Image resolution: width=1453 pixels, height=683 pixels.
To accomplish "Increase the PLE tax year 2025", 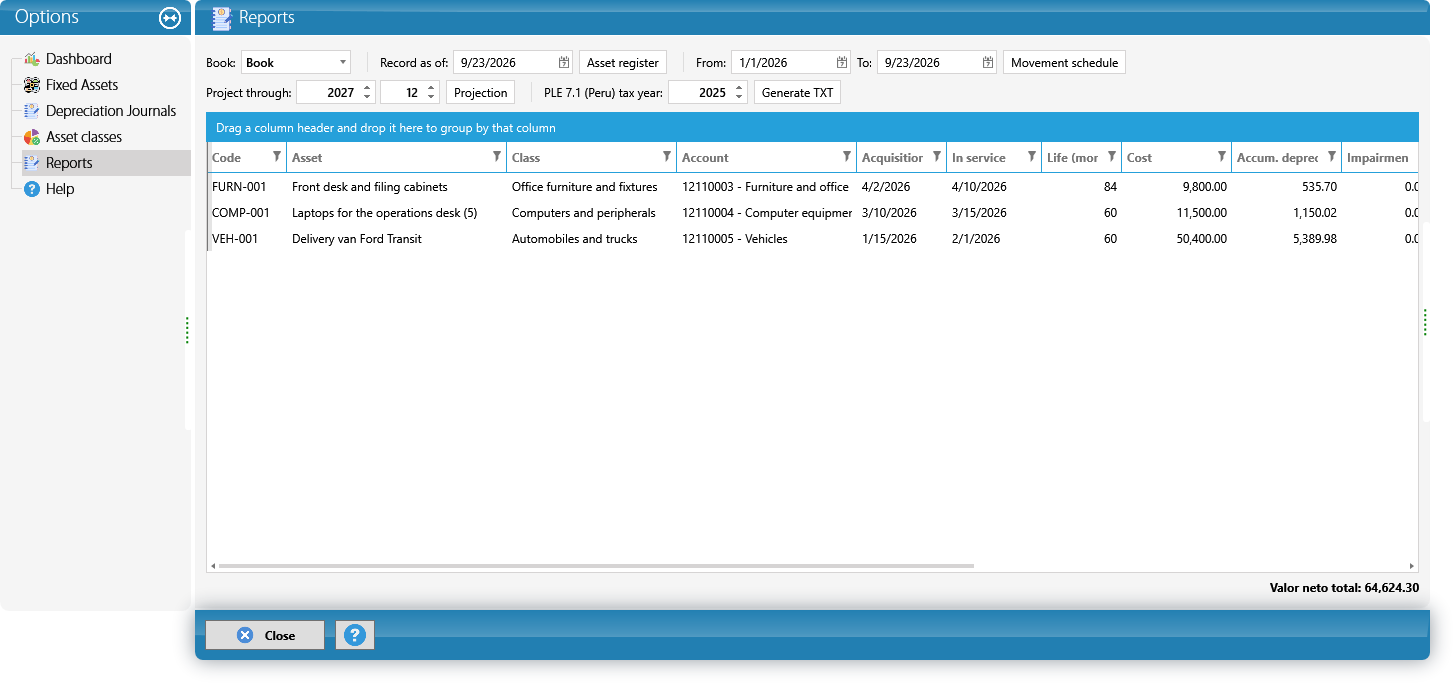I will tap(739, 87).
